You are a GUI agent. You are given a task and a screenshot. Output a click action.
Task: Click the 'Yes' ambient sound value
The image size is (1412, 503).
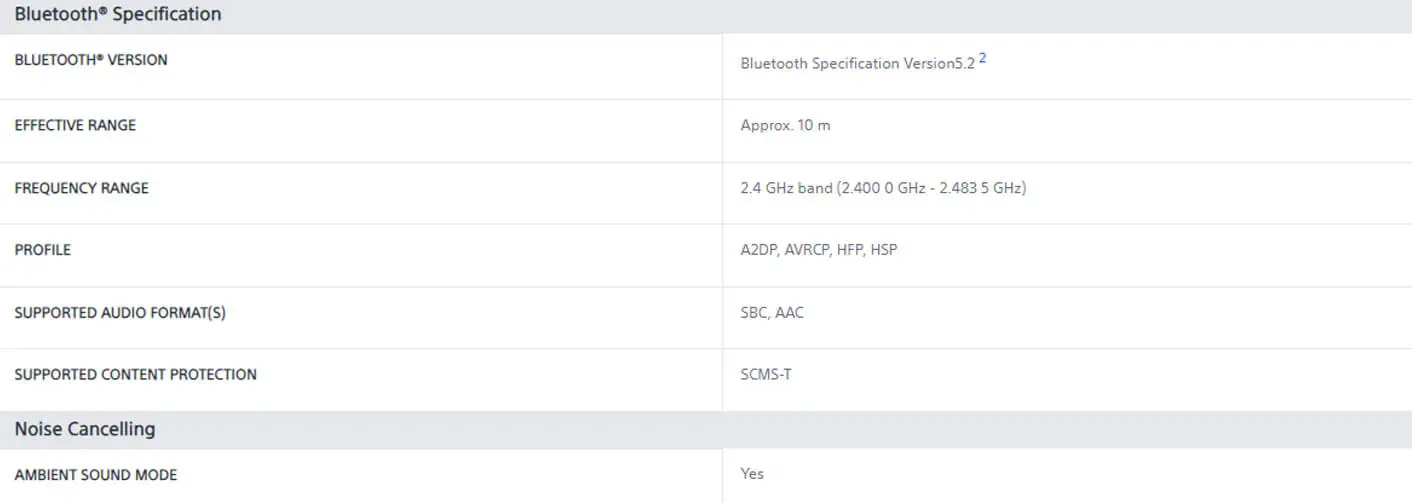coord(752,474)
